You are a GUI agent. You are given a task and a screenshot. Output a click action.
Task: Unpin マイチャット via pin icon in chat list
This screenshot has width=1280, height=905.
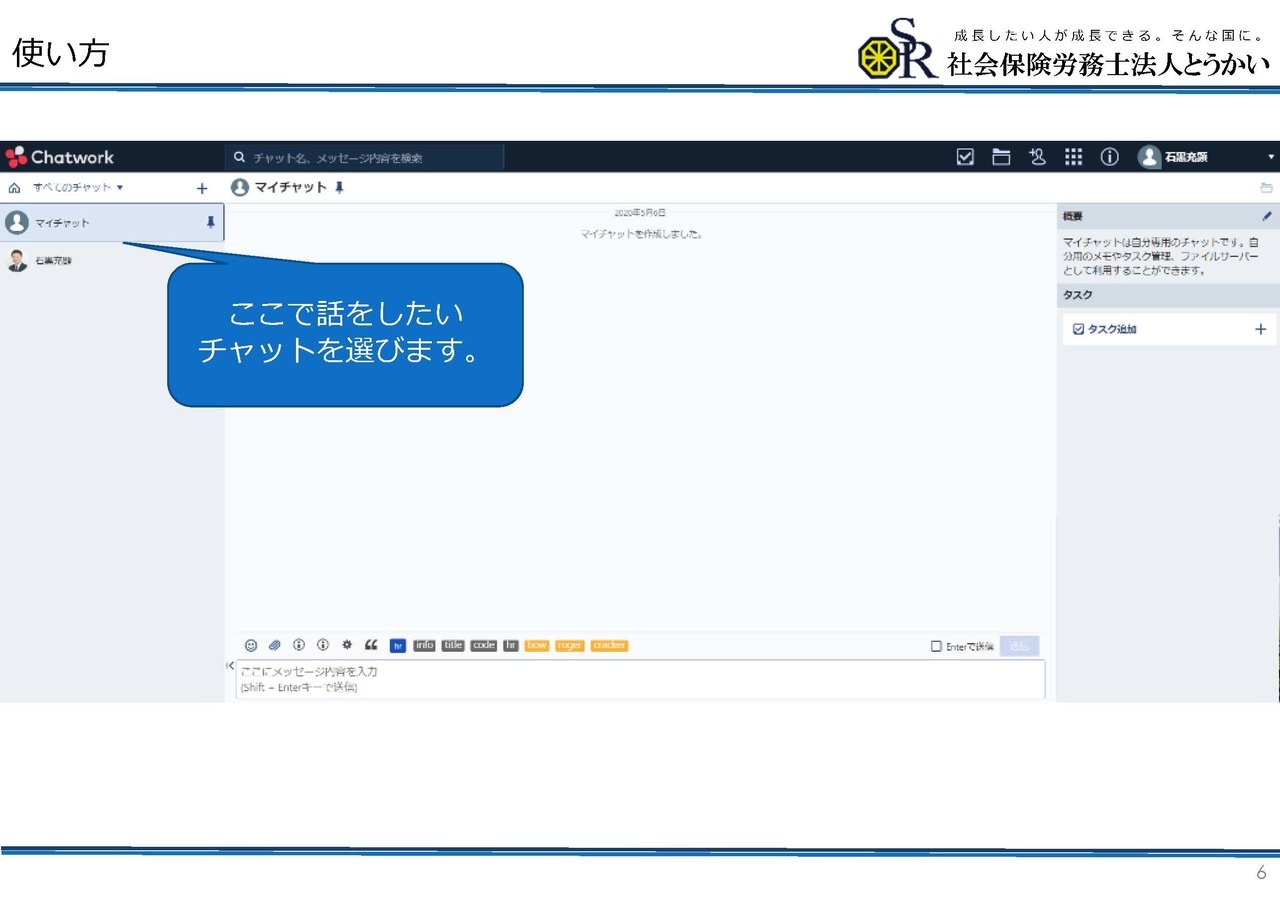tap(210, 223)
